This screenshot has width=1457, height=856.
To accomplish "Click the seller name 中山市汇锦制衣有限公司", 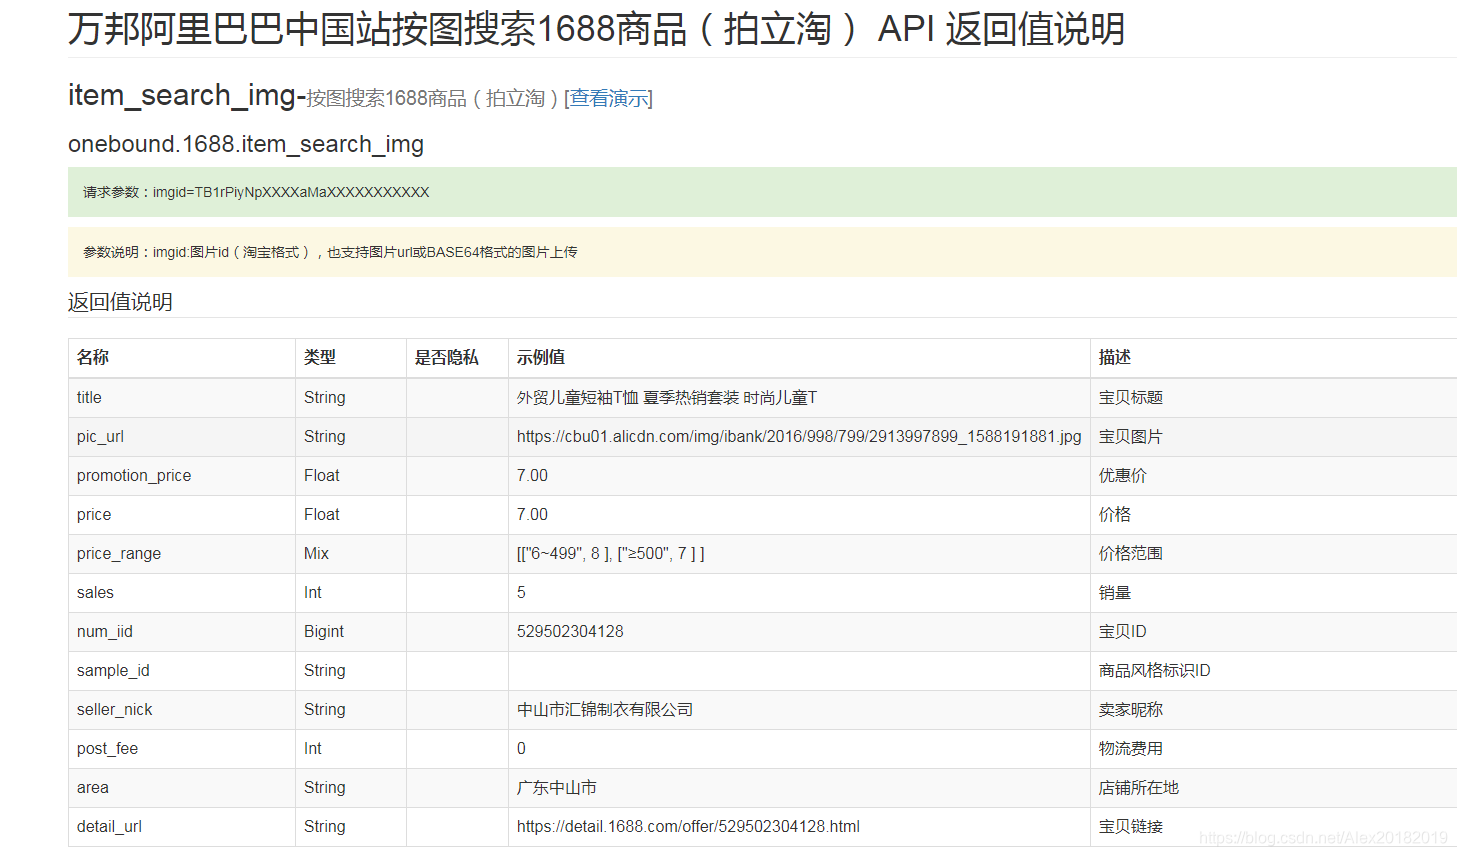I will click(605, 709).
